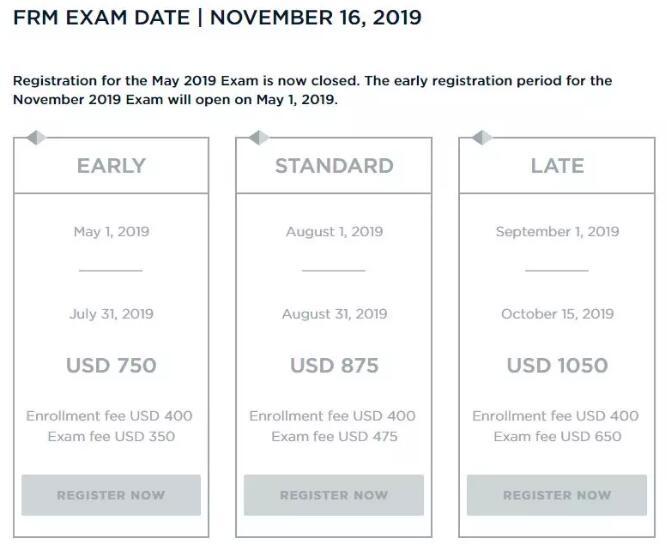668x545 pixels.
Task: Click Register Now under Standard pricing
Action: coord(334,495)
